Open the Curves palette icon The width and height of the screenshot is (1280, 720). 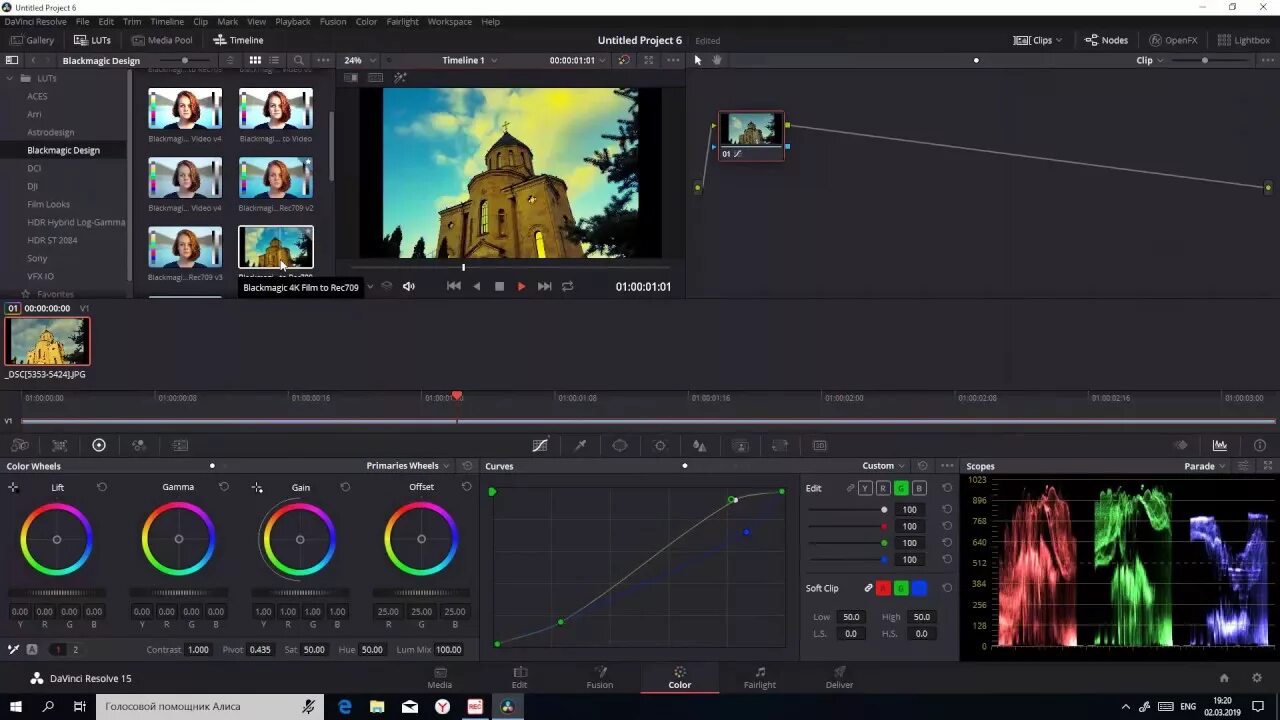tap(540, 446)
